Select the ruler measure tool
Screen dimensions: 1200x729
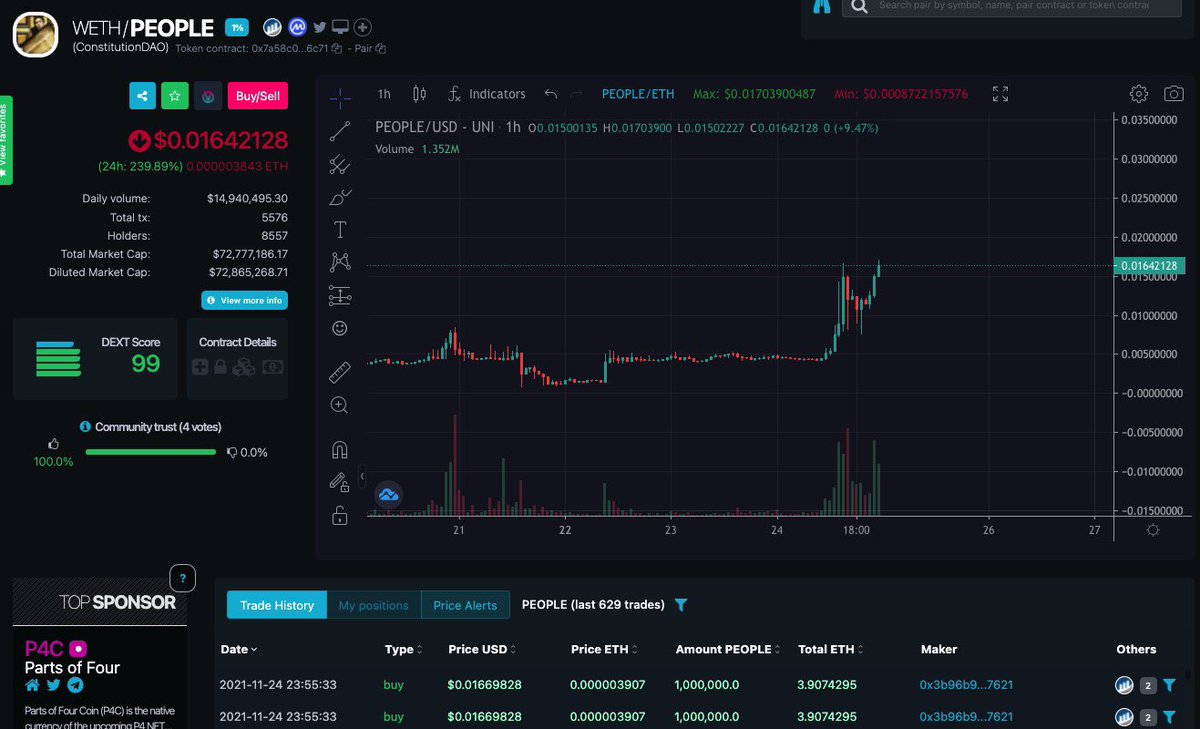pos(340,373)
